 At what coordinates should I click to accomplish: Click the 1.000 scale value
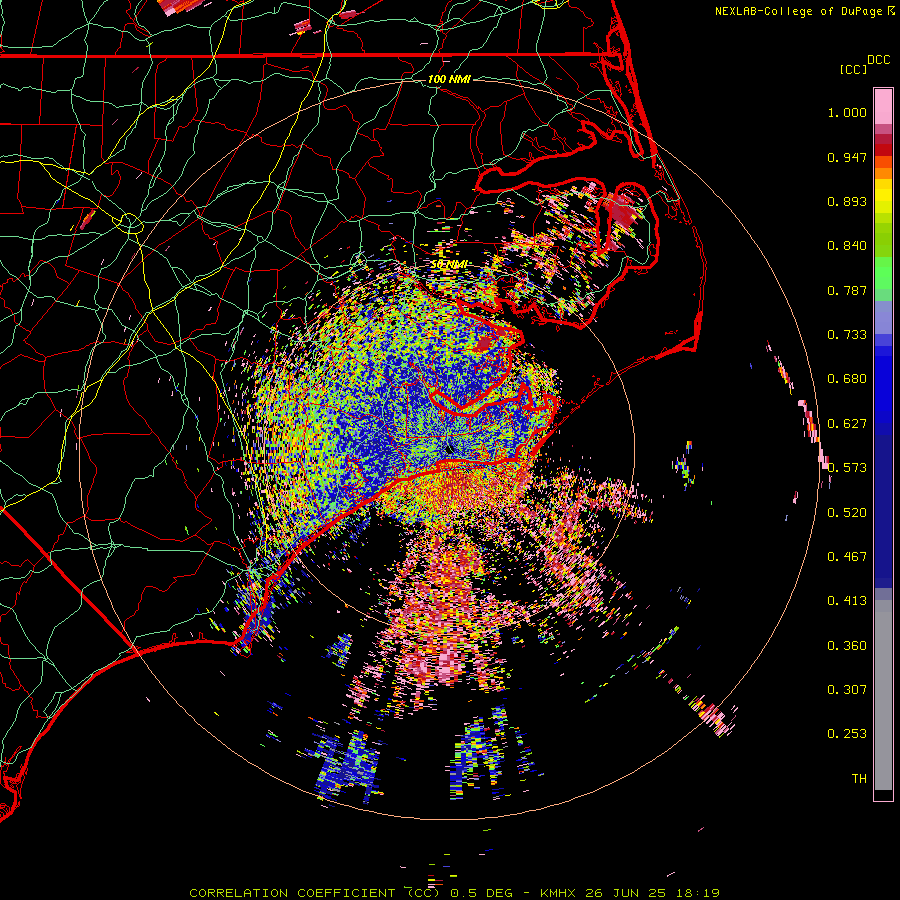coord(847,112)
